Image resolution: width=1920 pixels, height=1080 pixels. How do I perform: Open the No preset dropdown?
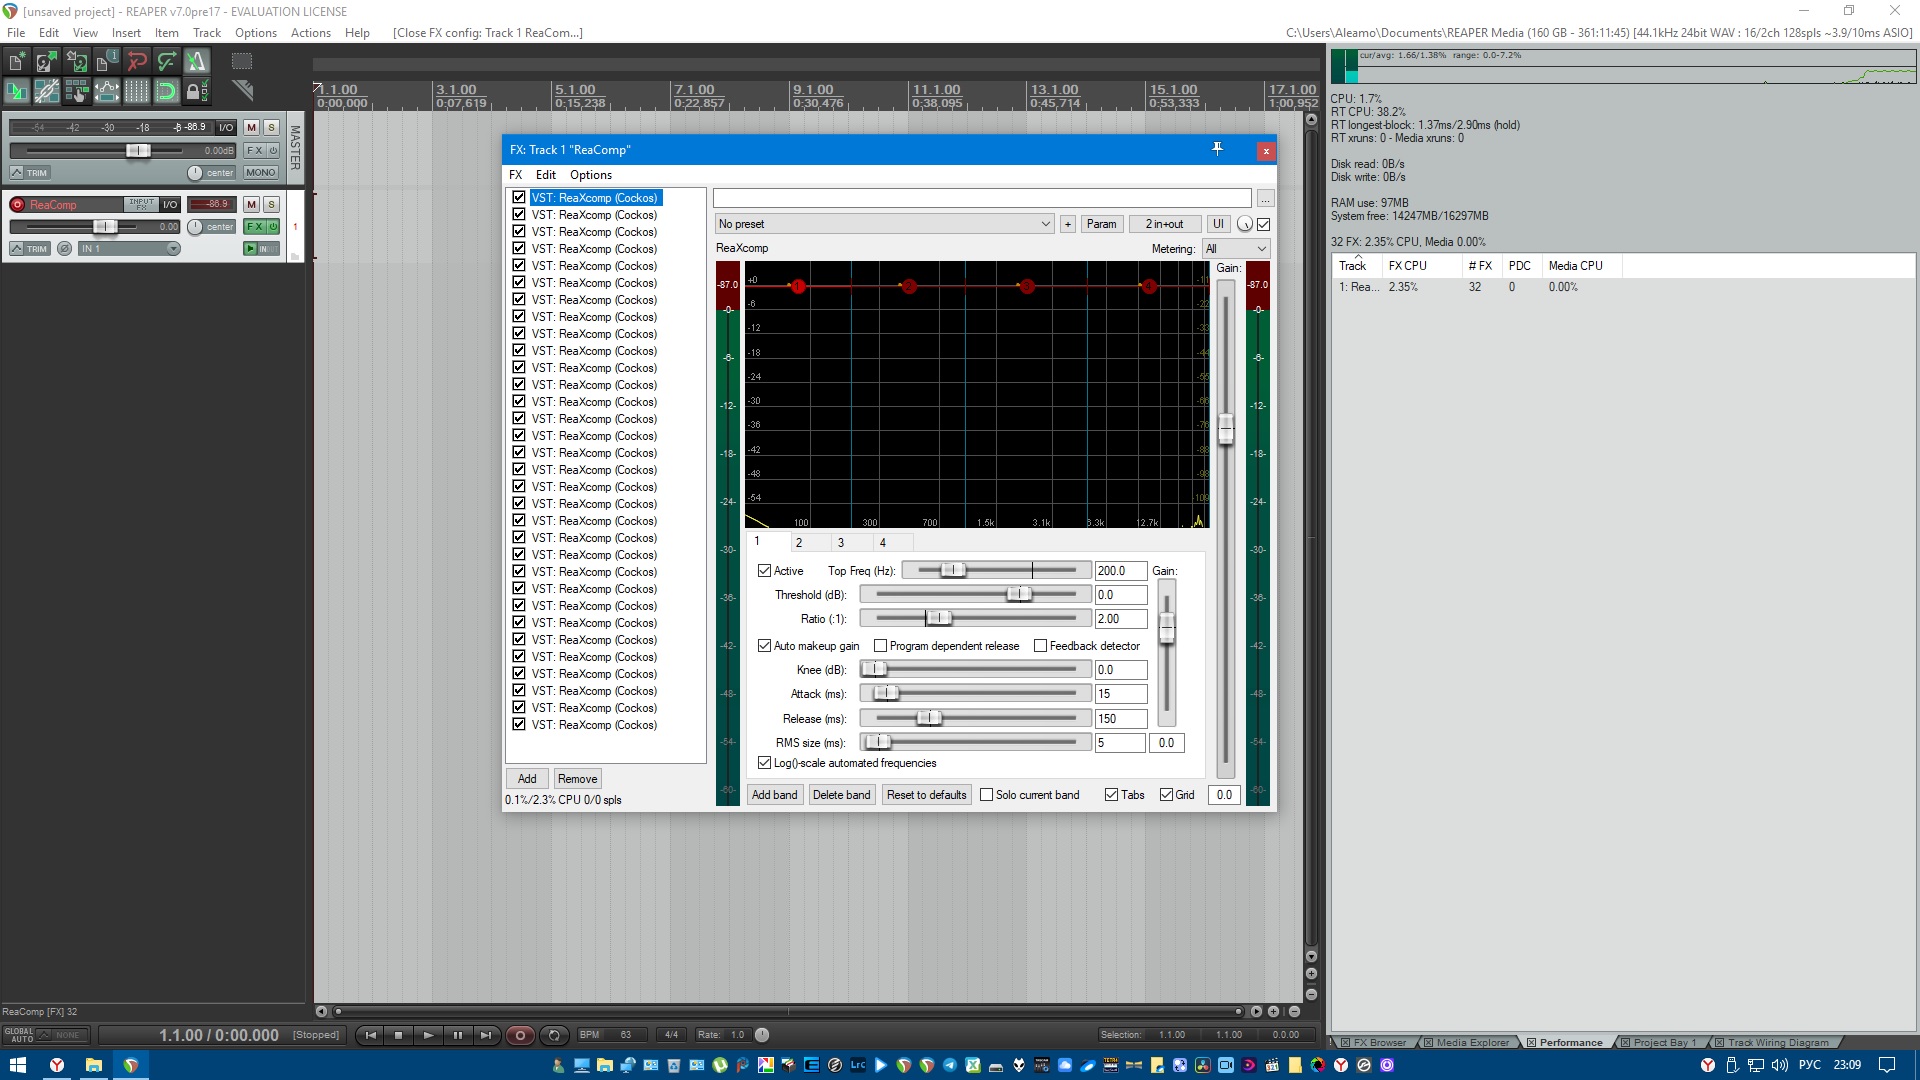[x=884, y=224]
